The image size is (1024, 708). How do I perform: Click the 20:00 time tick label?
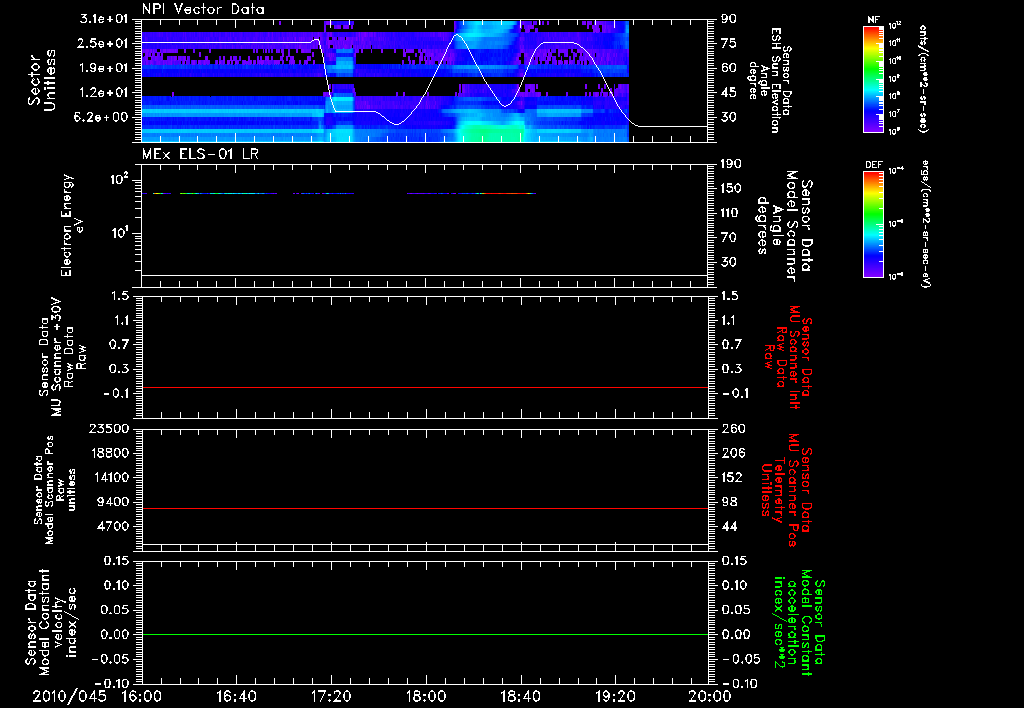[709, 696]
